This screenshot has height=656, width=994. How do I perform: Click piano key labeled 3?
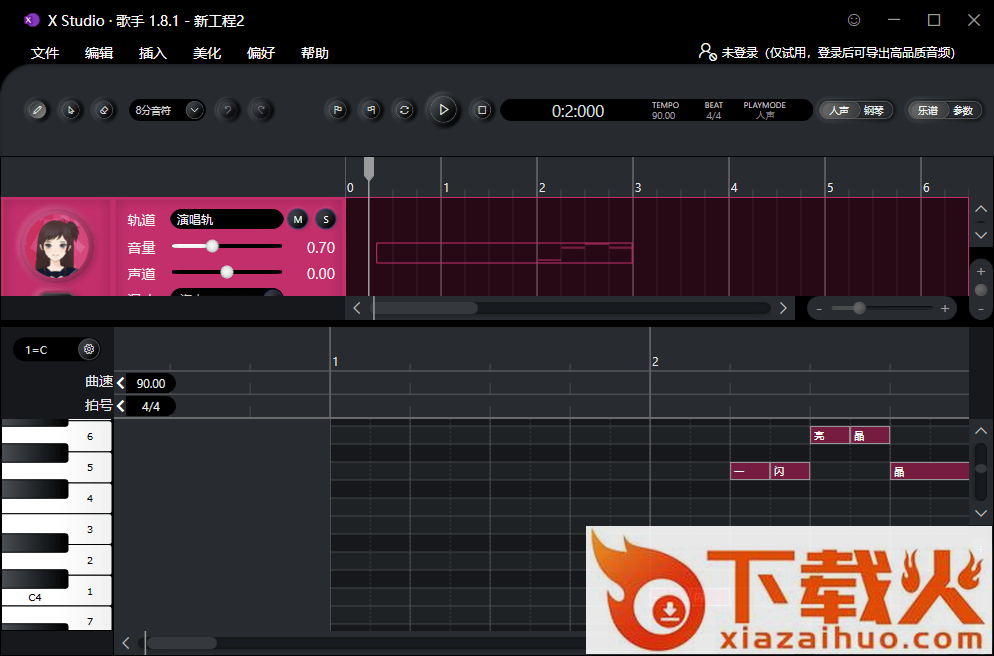[x=89, y=529]
